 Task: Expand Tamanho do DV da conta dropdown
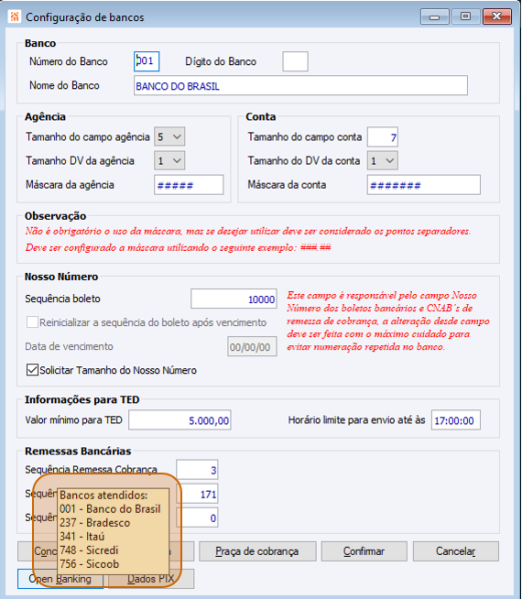(383, 161)
